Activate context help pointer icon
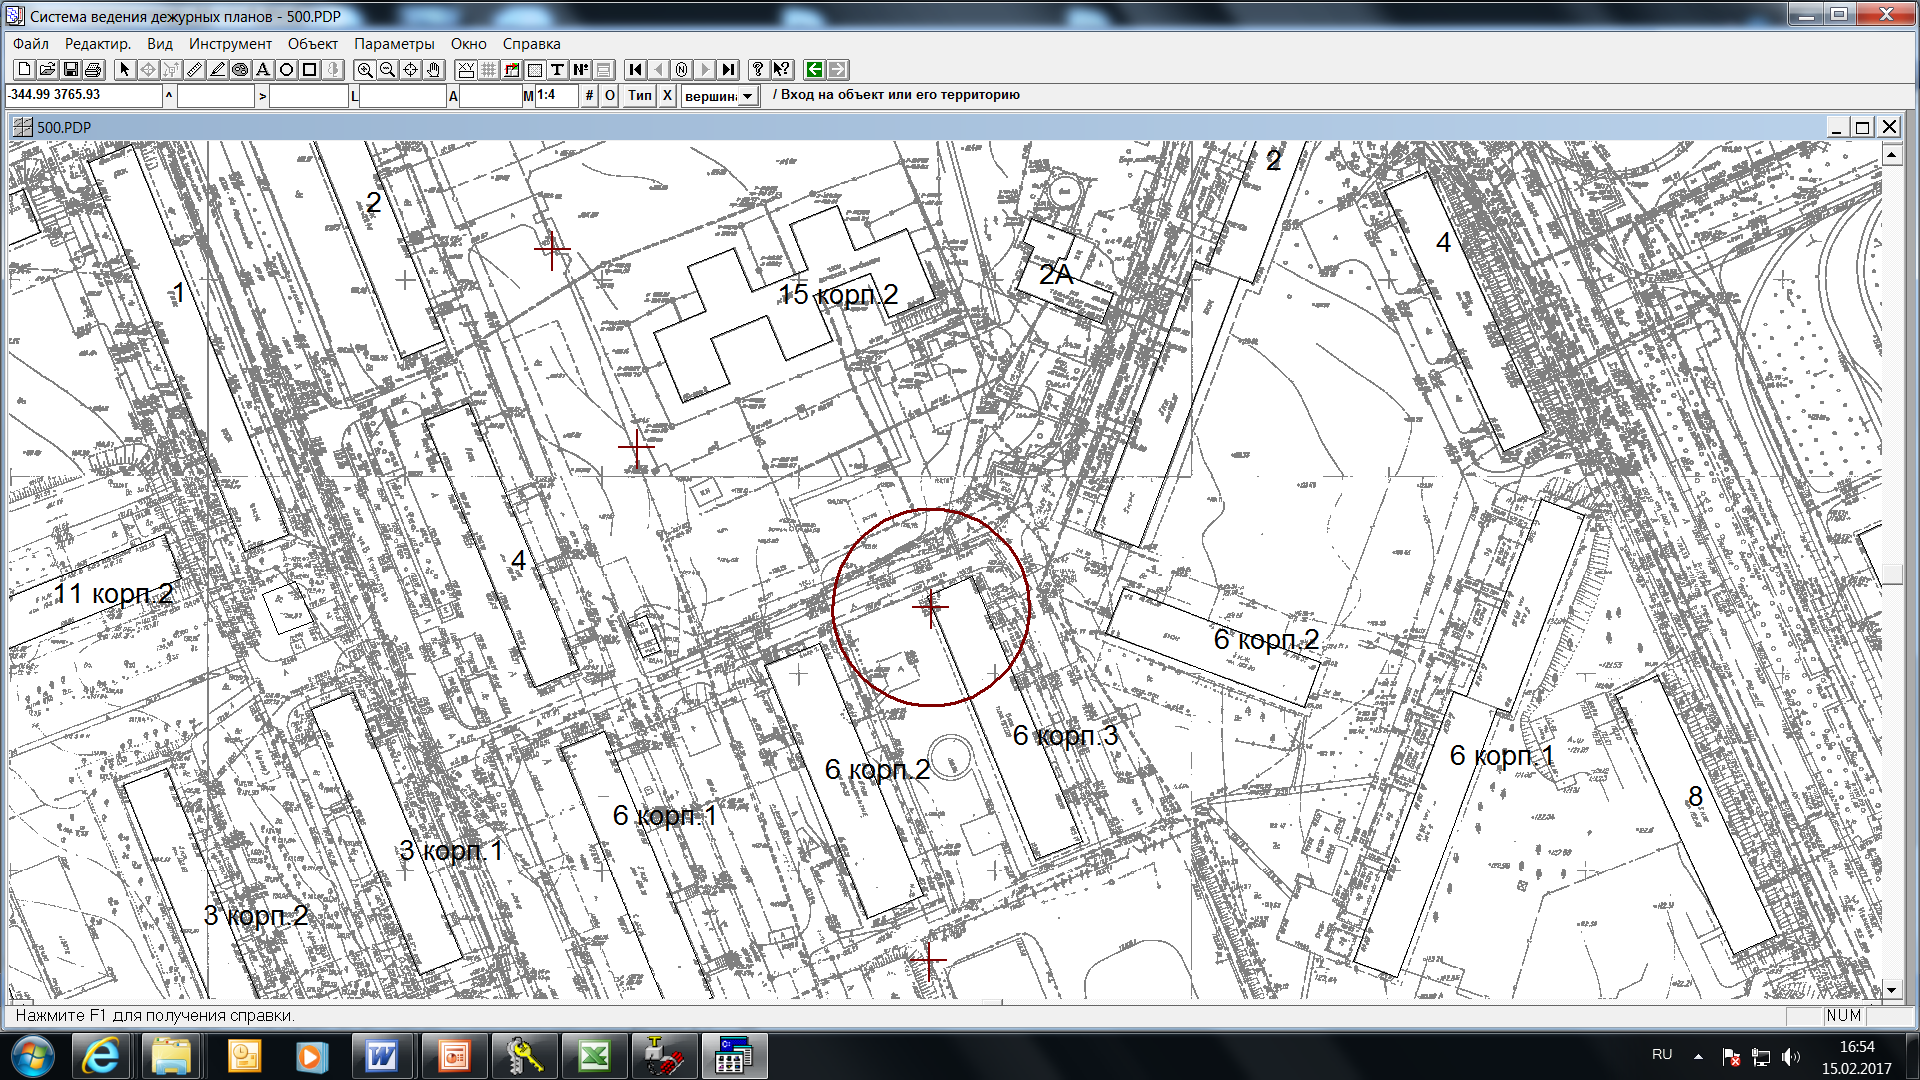Viewport: 1920px width, 1080px height. (781, 69)
